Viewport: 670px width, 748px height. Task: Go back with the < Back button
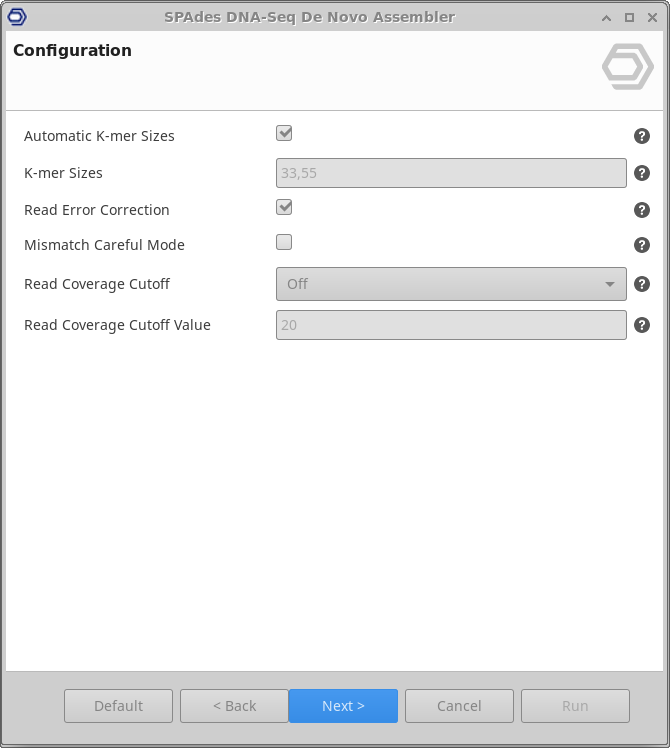coord(234,706)
